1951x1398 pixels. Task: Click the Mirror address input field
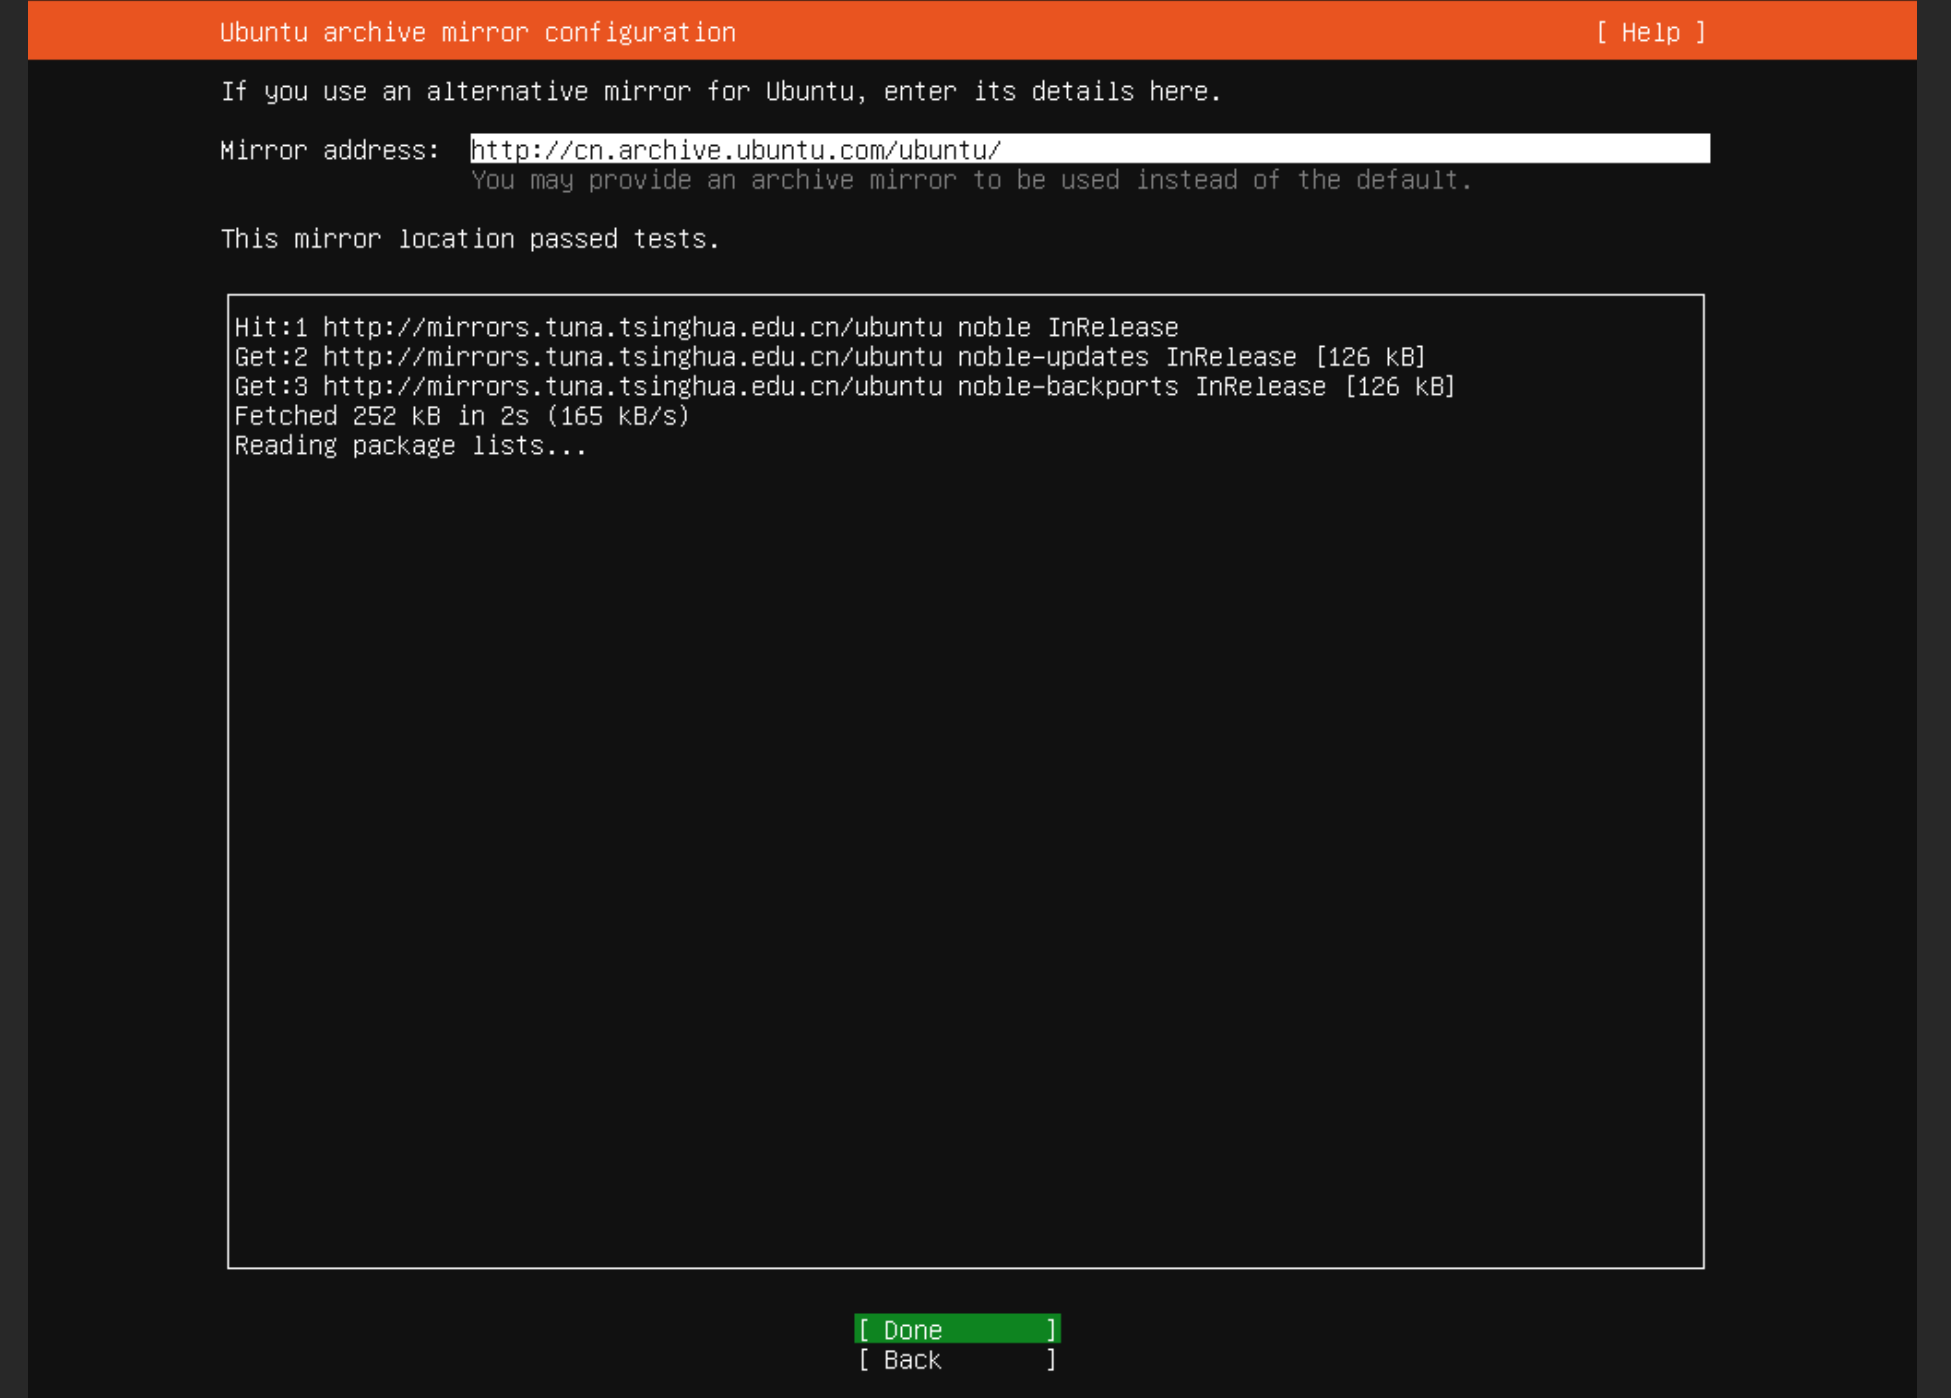tap(1088, 149)
